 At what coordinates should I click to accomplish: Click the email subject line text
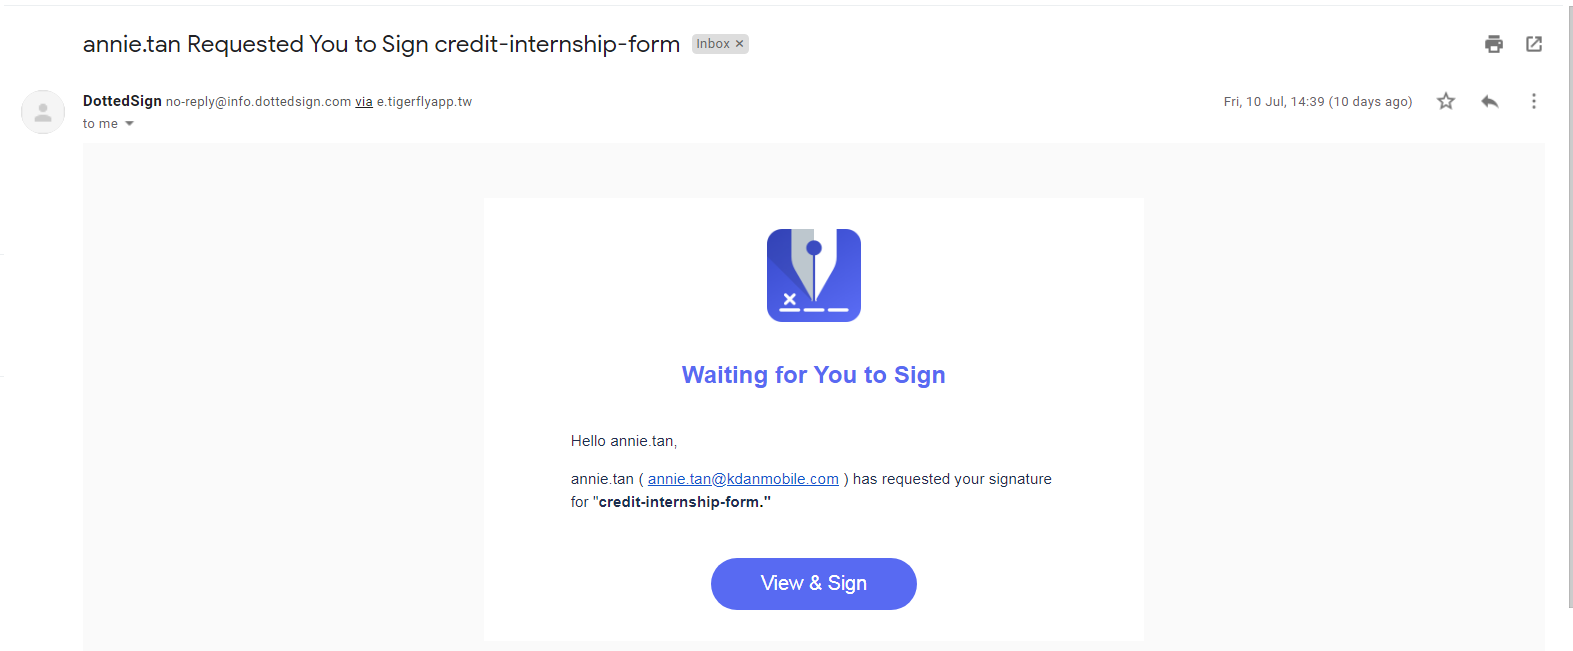[381, 44]
